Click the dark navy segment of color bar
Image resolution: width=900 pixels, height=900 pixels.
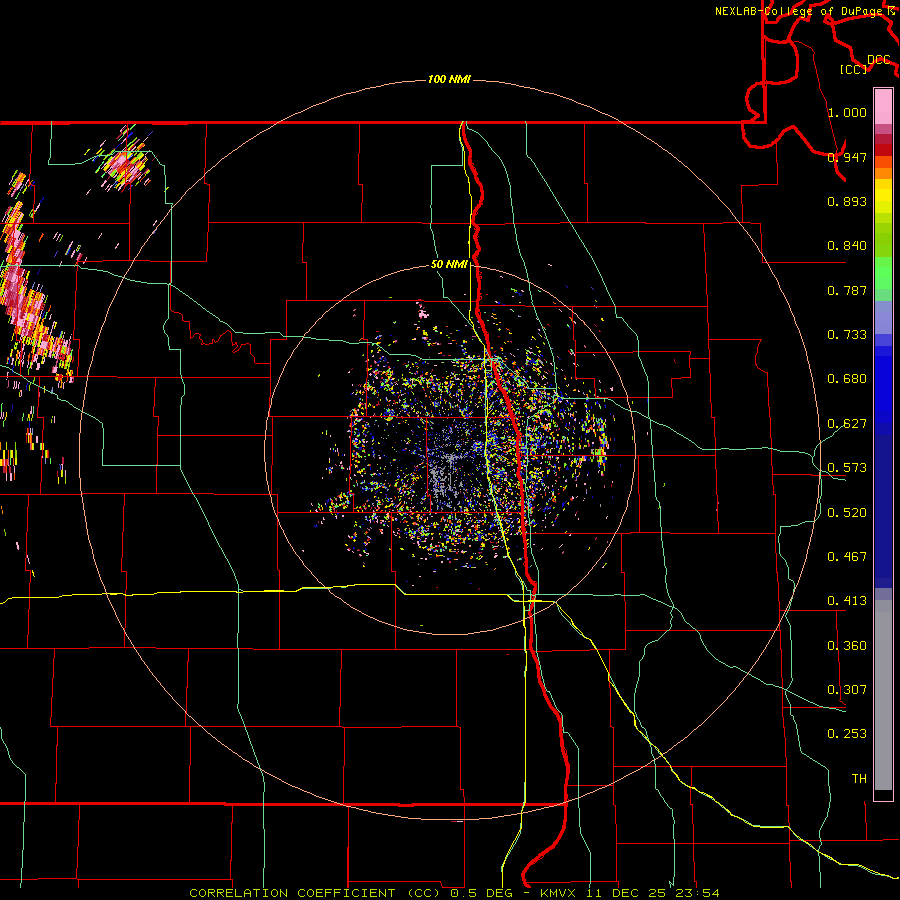883,511
